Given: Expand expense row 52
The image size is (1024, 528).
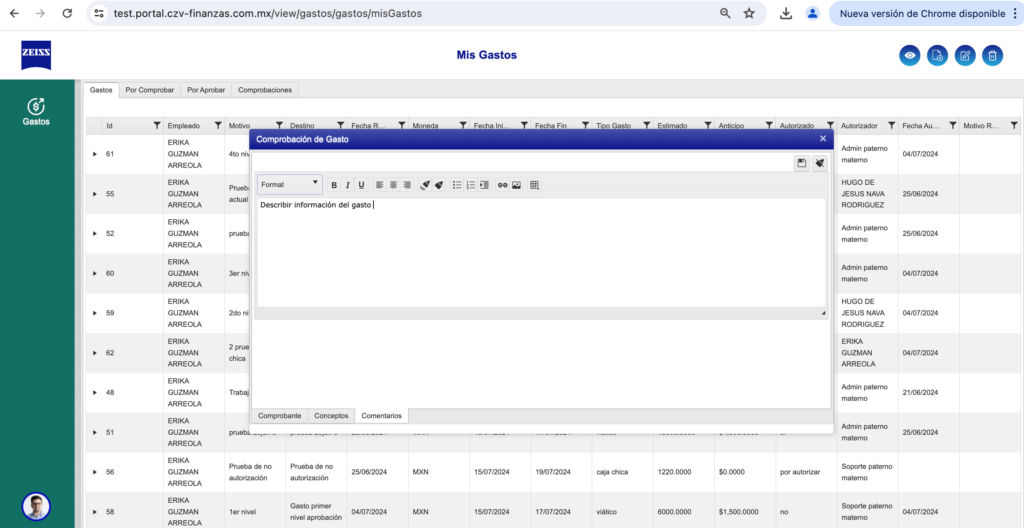Looking at the screenshot, I should 95,234.
